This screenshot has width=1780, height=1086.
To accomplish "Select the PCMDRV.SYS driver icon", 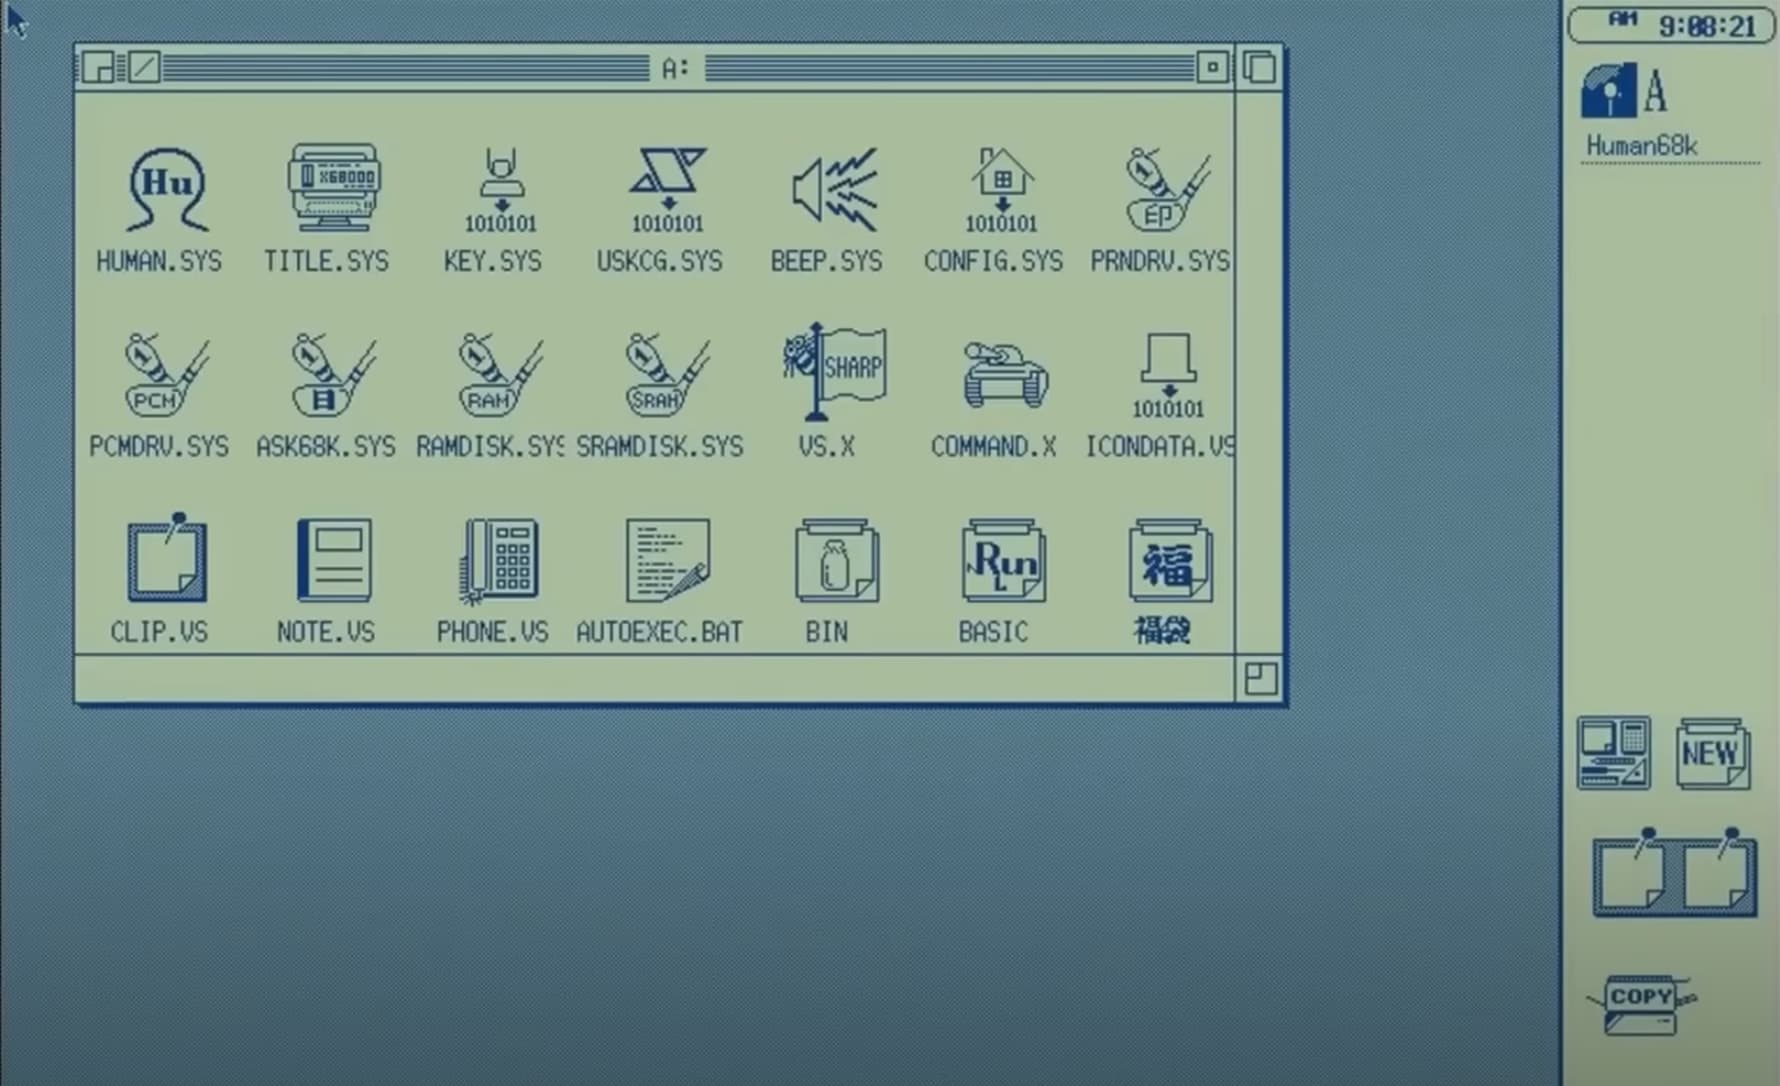I will (x=166, y=375).
